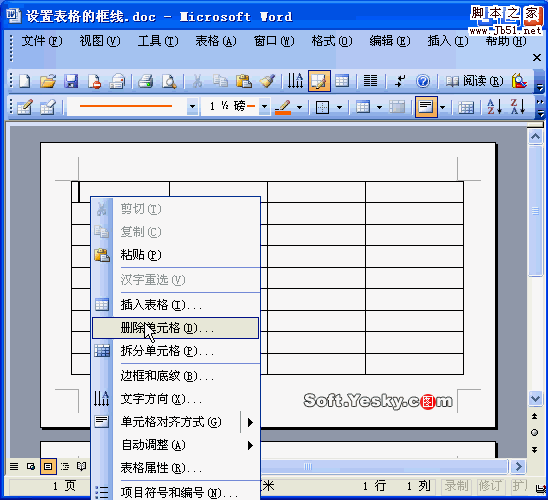Choose 拆分单元格(P)... from the context menu

[x=175, y=351]
